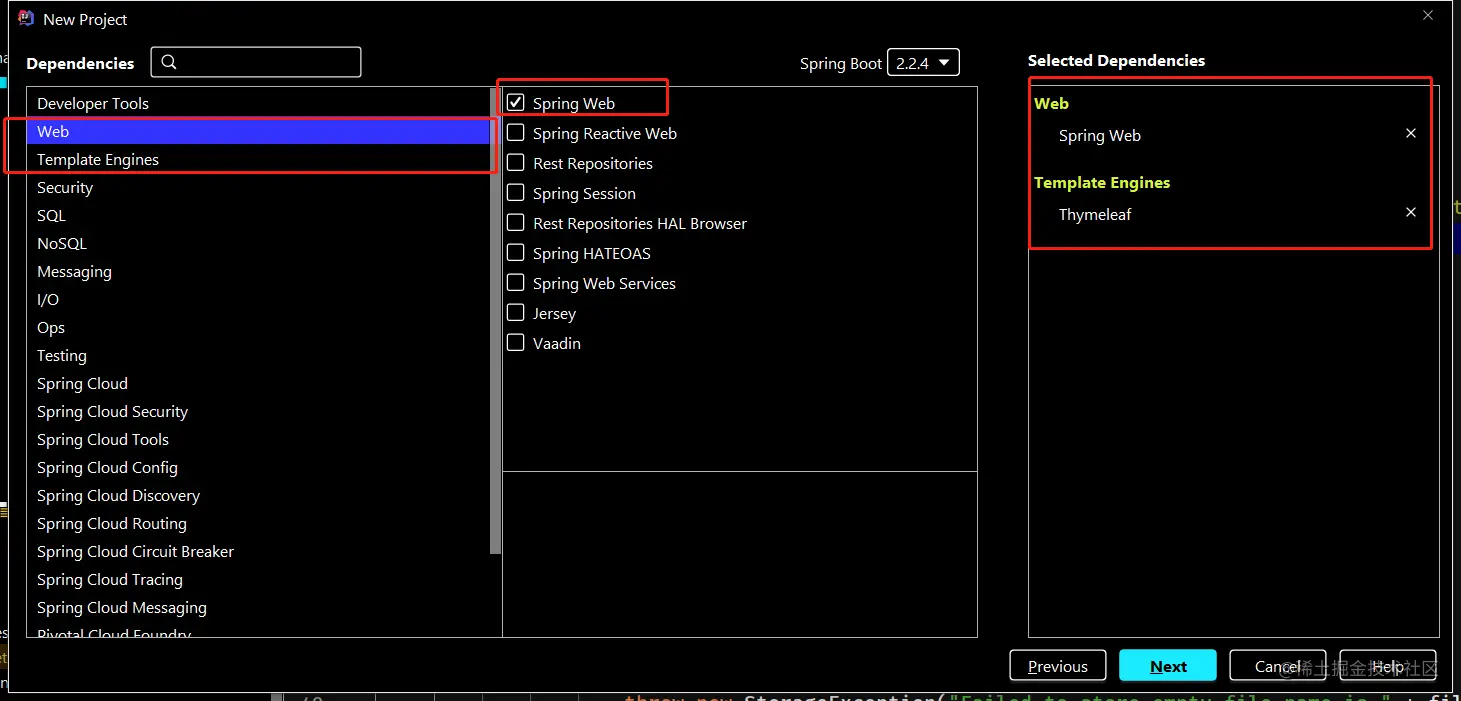Choose the Ops category

(258, 327)
